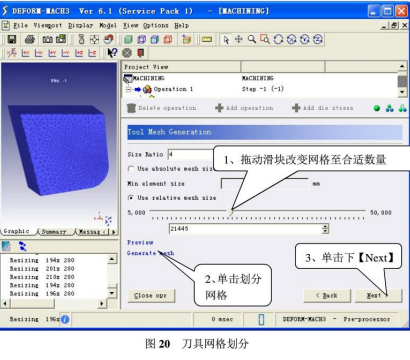This screenshot has height=360, width=410.
Task: Click message log scroll-down arrow
Action: 112,293
